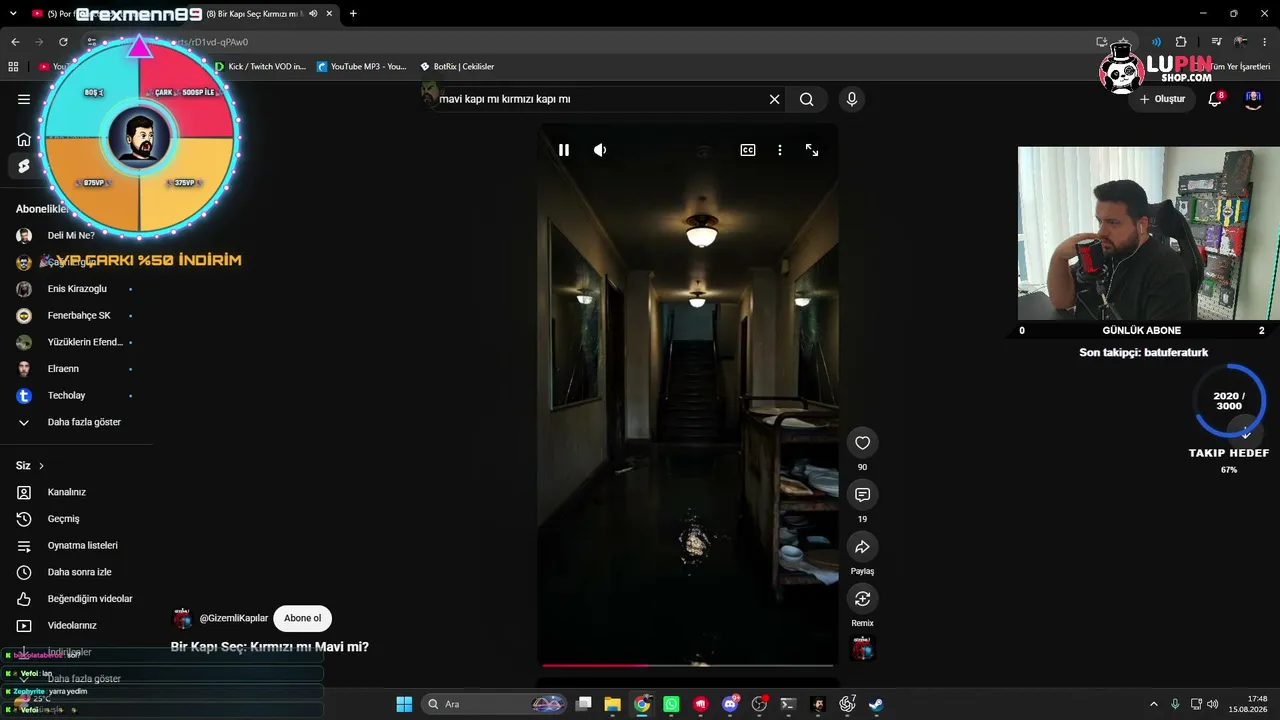
Task: Open Kick / Twitch VOD bookmark
Action: pos(260,67)
